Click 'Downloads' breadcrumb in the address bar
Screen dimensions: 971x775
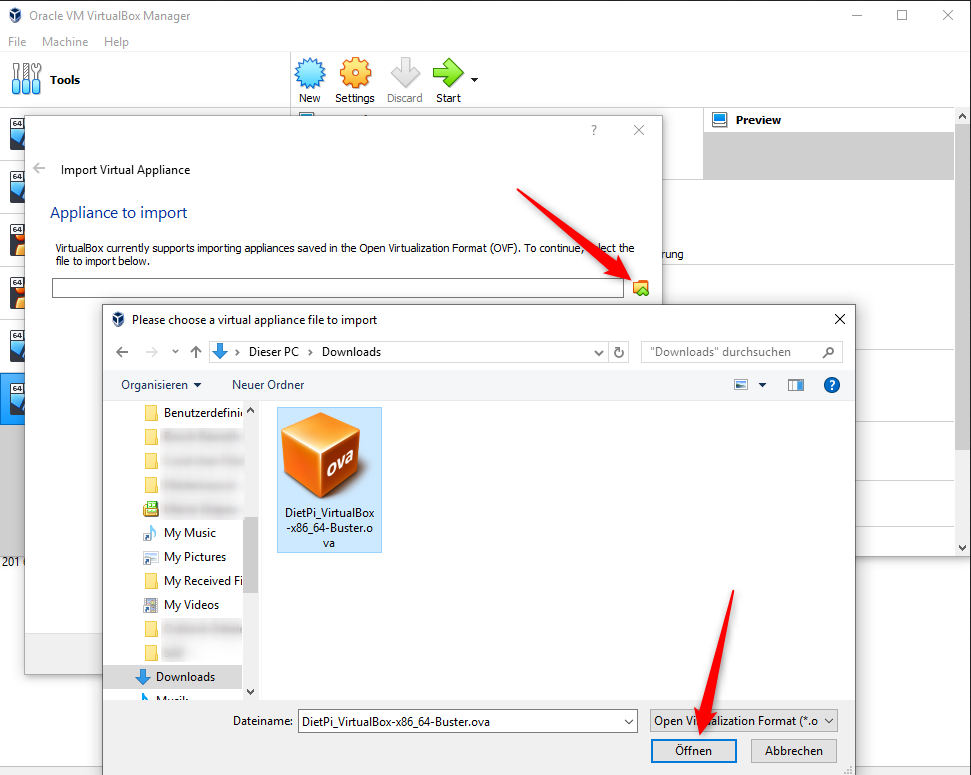(x=351, y=352)
